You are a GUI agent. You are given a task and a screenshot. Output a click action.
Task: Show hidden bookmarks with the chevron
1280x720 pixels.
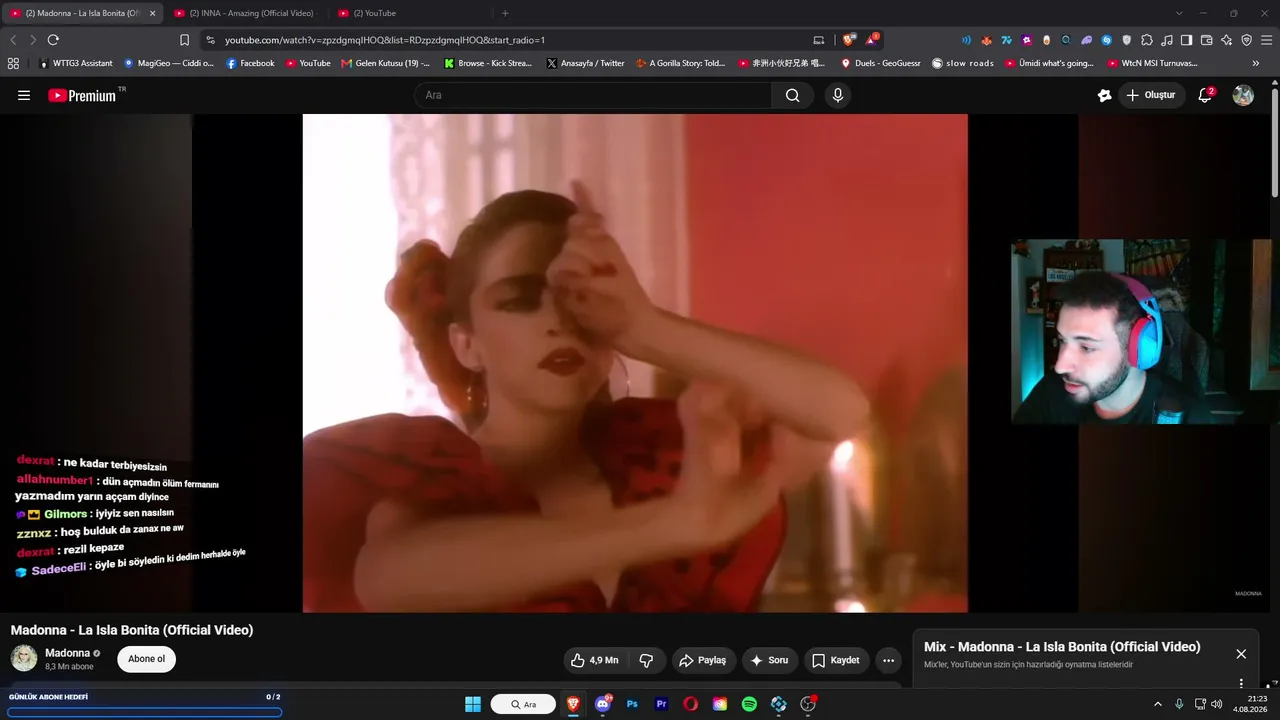tap(1256, 63)
